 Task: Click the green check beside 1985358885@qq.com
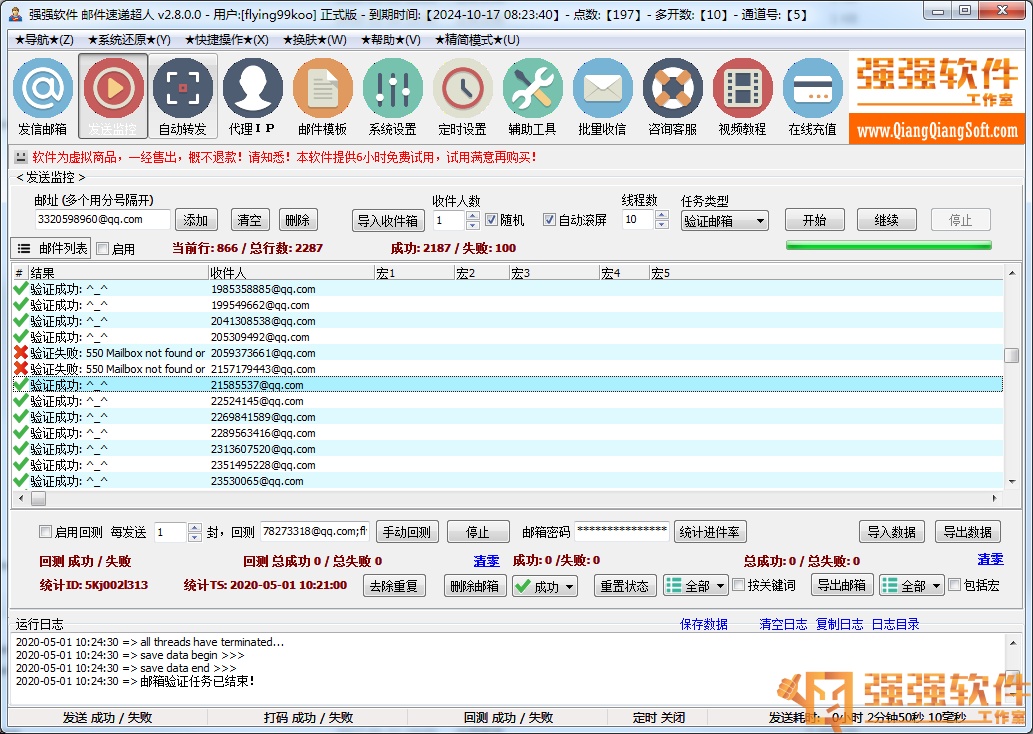pos(21,289)
